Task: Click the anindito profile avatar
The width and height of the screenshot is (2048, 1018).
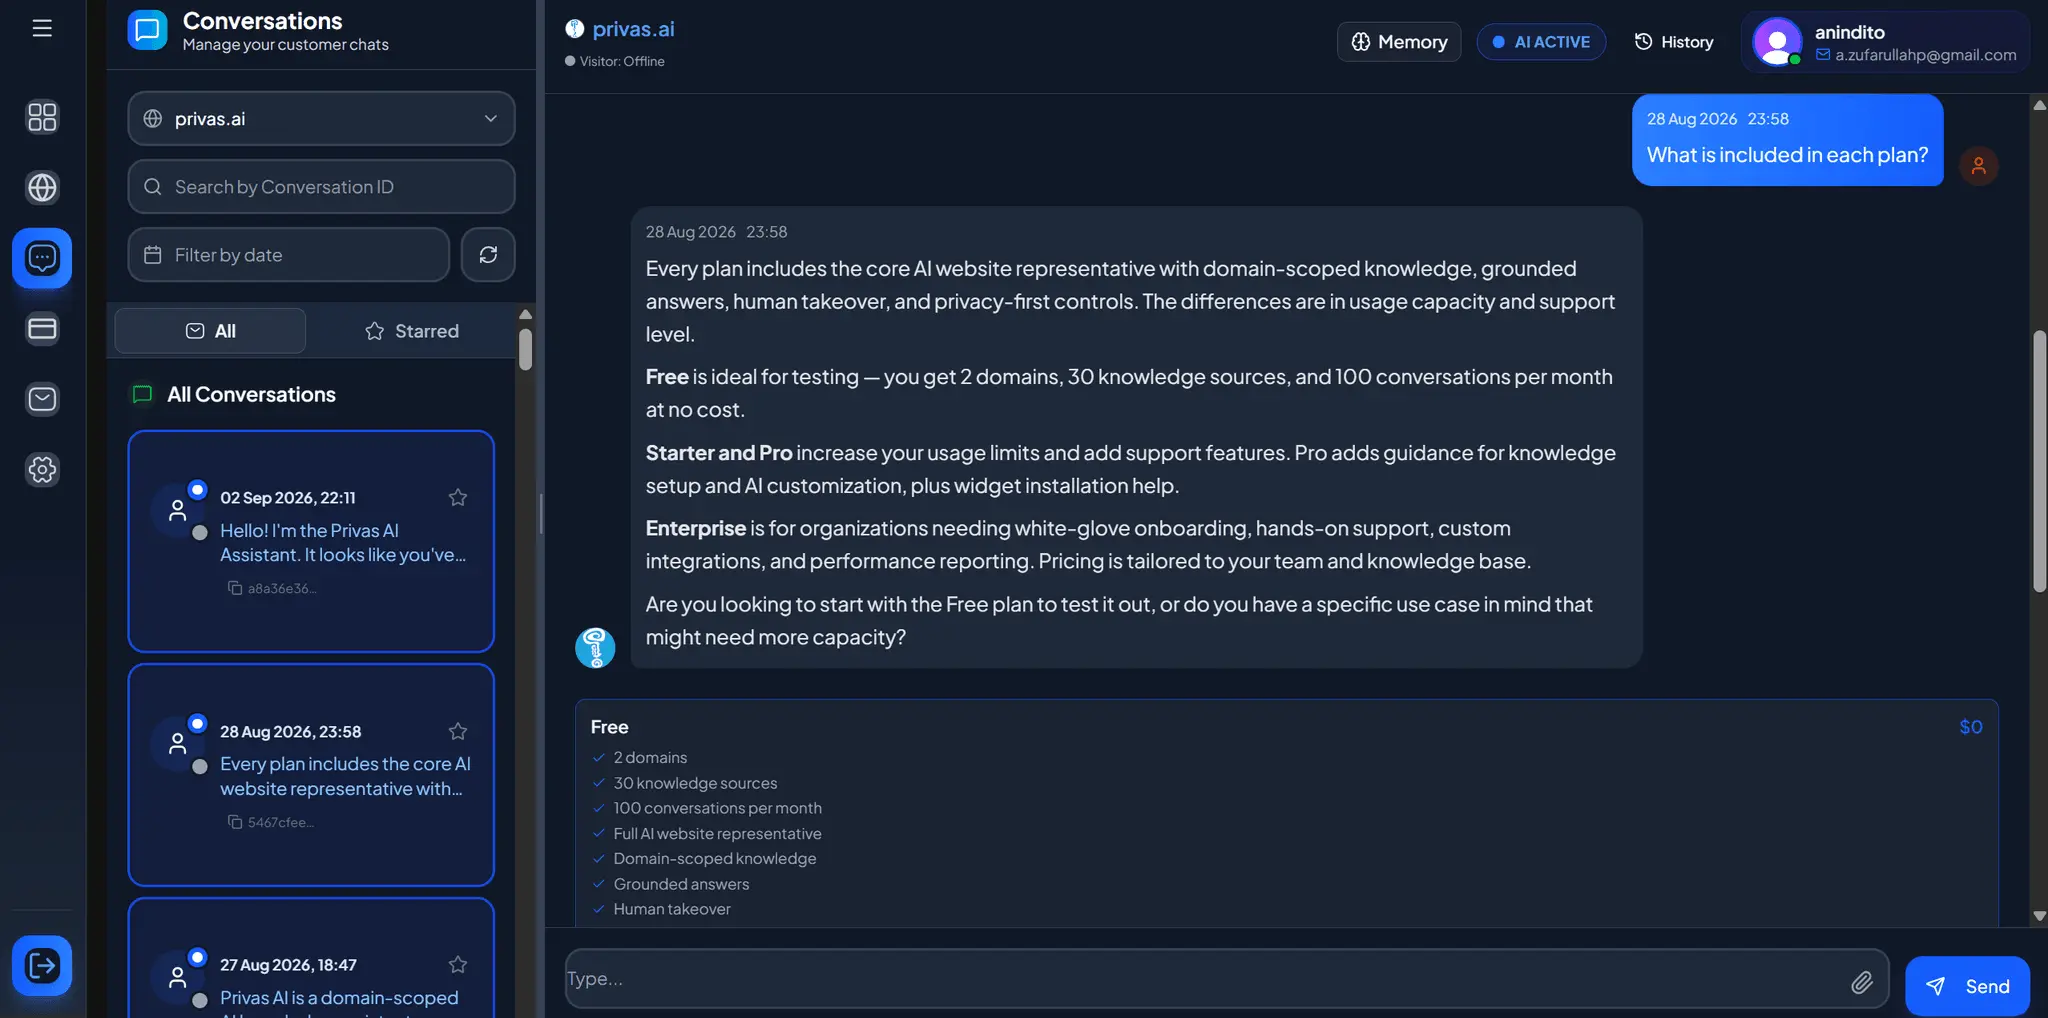Action: click(x=1777, y=42)
